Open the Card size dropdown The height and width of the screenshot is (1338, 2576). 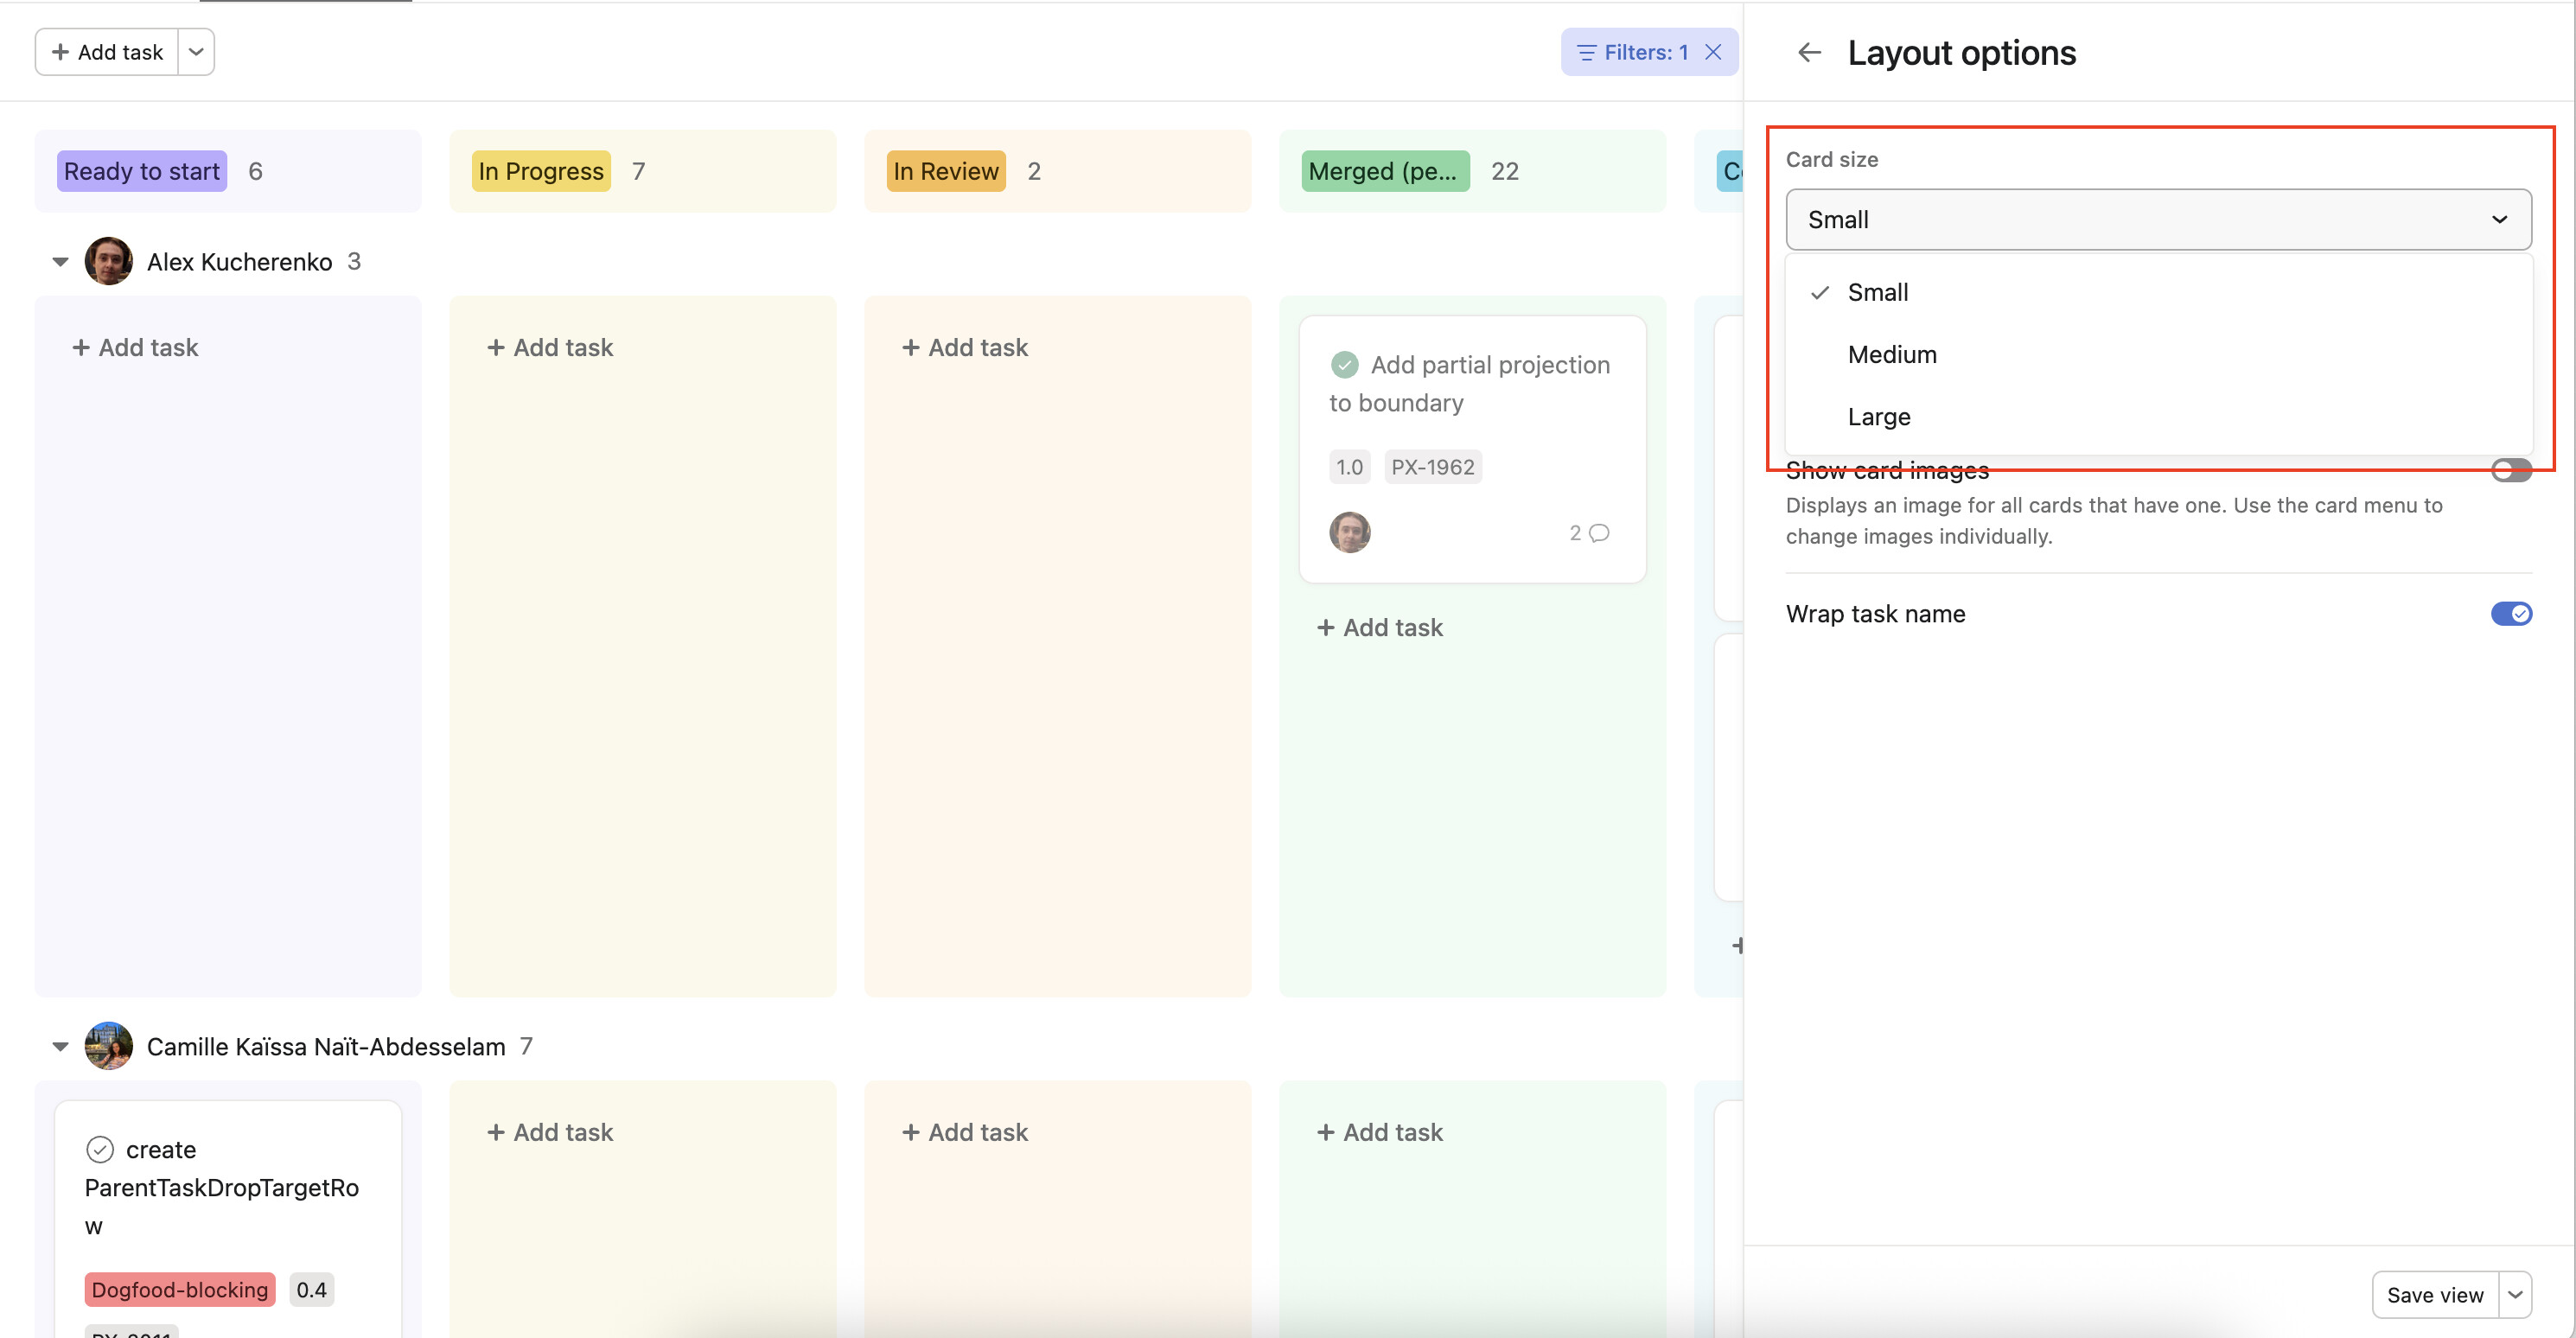pyautogui.click(x=2158, y=220)
